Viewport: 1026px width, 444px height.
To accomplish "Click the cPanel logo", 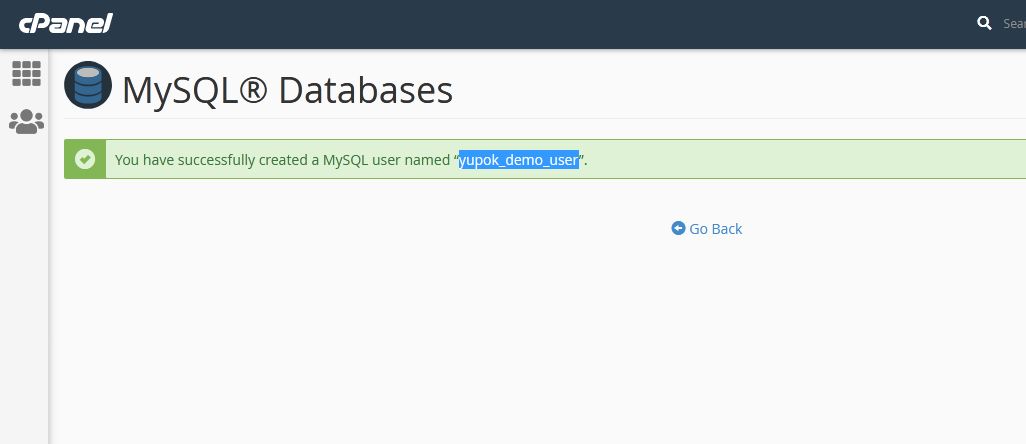I will click(x=65, y=24).
